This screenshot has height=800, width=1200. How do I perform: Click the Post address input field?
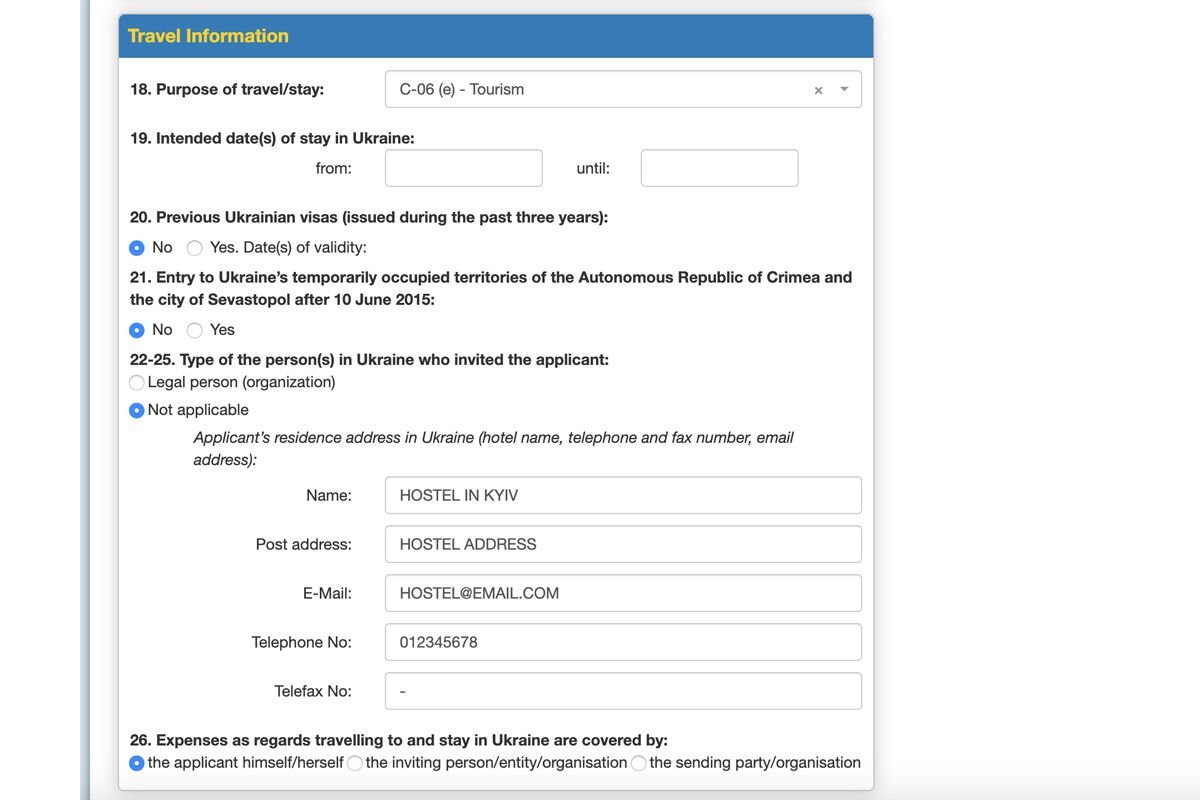click(623, 544)
